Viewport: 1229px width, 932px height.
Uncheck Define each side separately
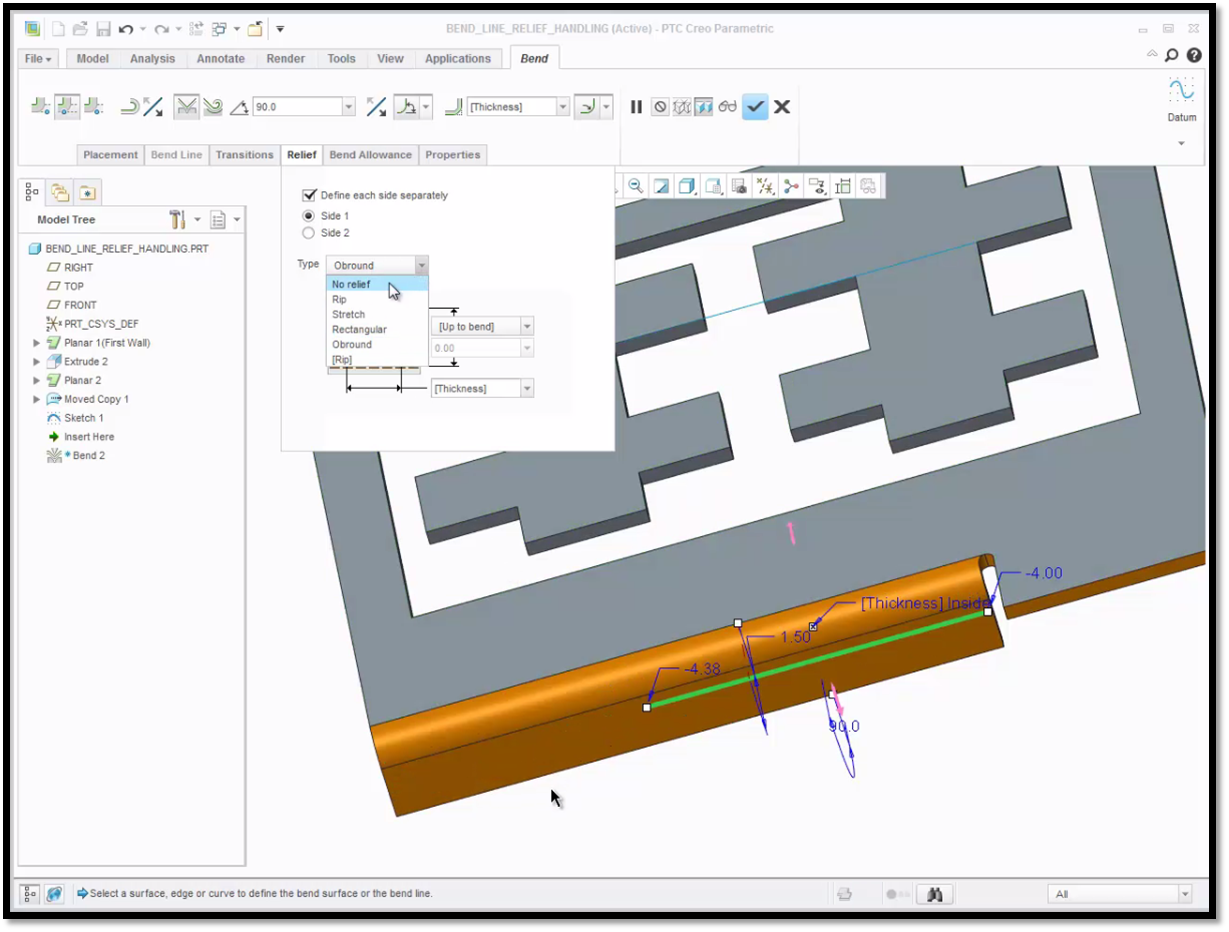pyautogui.click(x=309, y=195)
